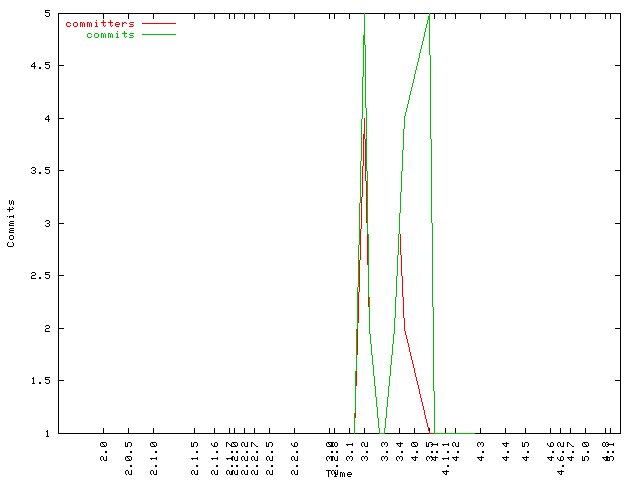Screen dimensions: 640x480
Task: Click the red committers legend line sample
Action: (x=159, y=23)
